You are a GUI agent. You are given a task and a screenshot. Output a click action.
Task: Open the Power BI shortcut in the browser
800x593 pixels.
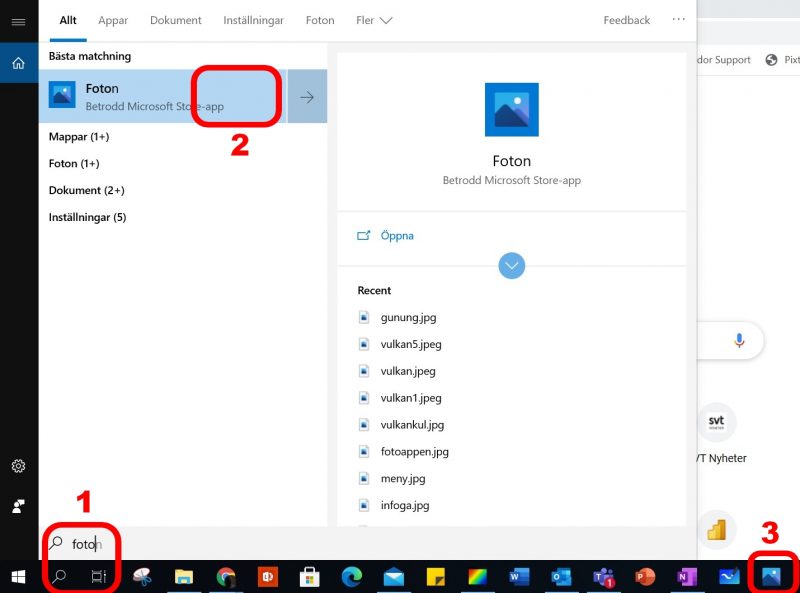click(716, 530)
